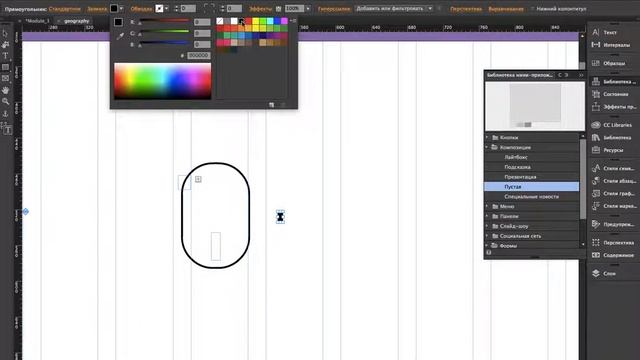Open Добавить или фильтровать hyperlink dropdown
Viewport: 640px width, 360px height.
(430, 9)
